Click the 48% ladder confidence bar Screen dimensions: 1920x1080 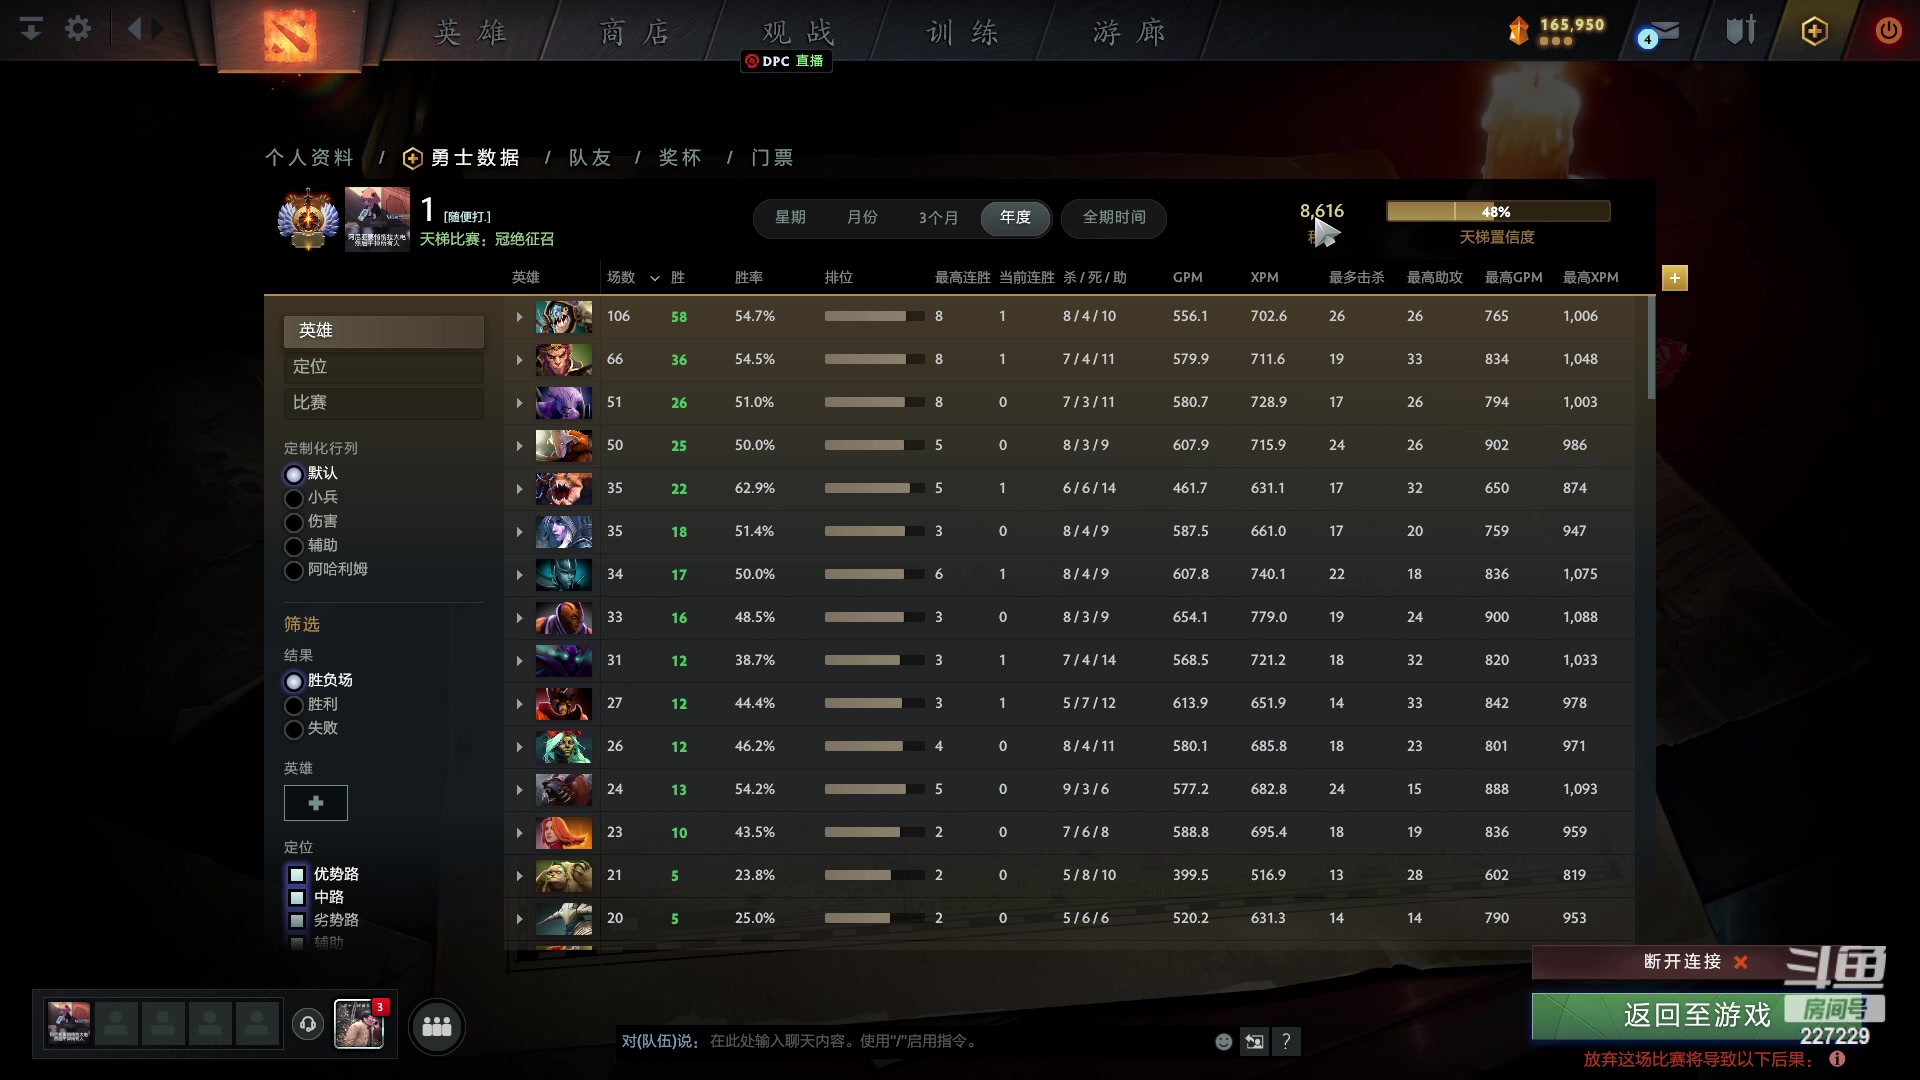click(1498, 212)
